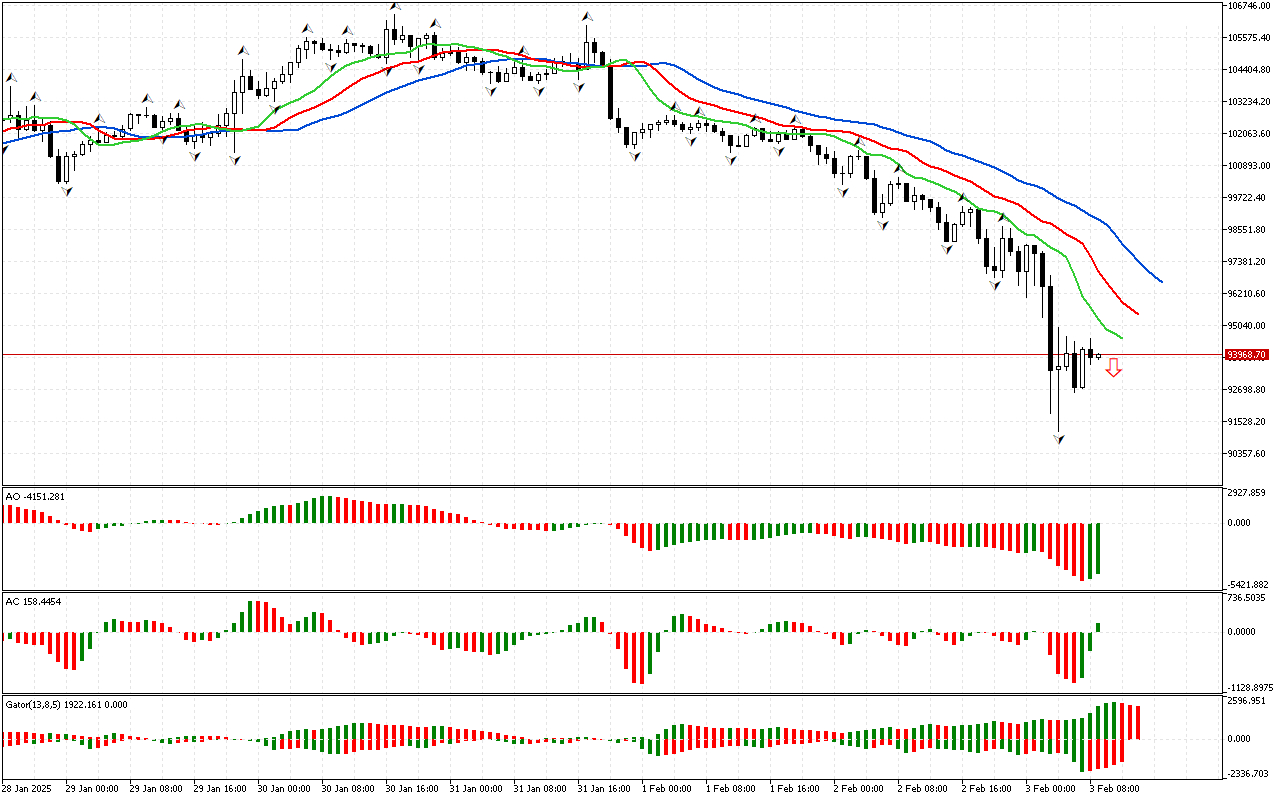Click the 3 Feb 08:00 time label

click(x=1115, y=789)
